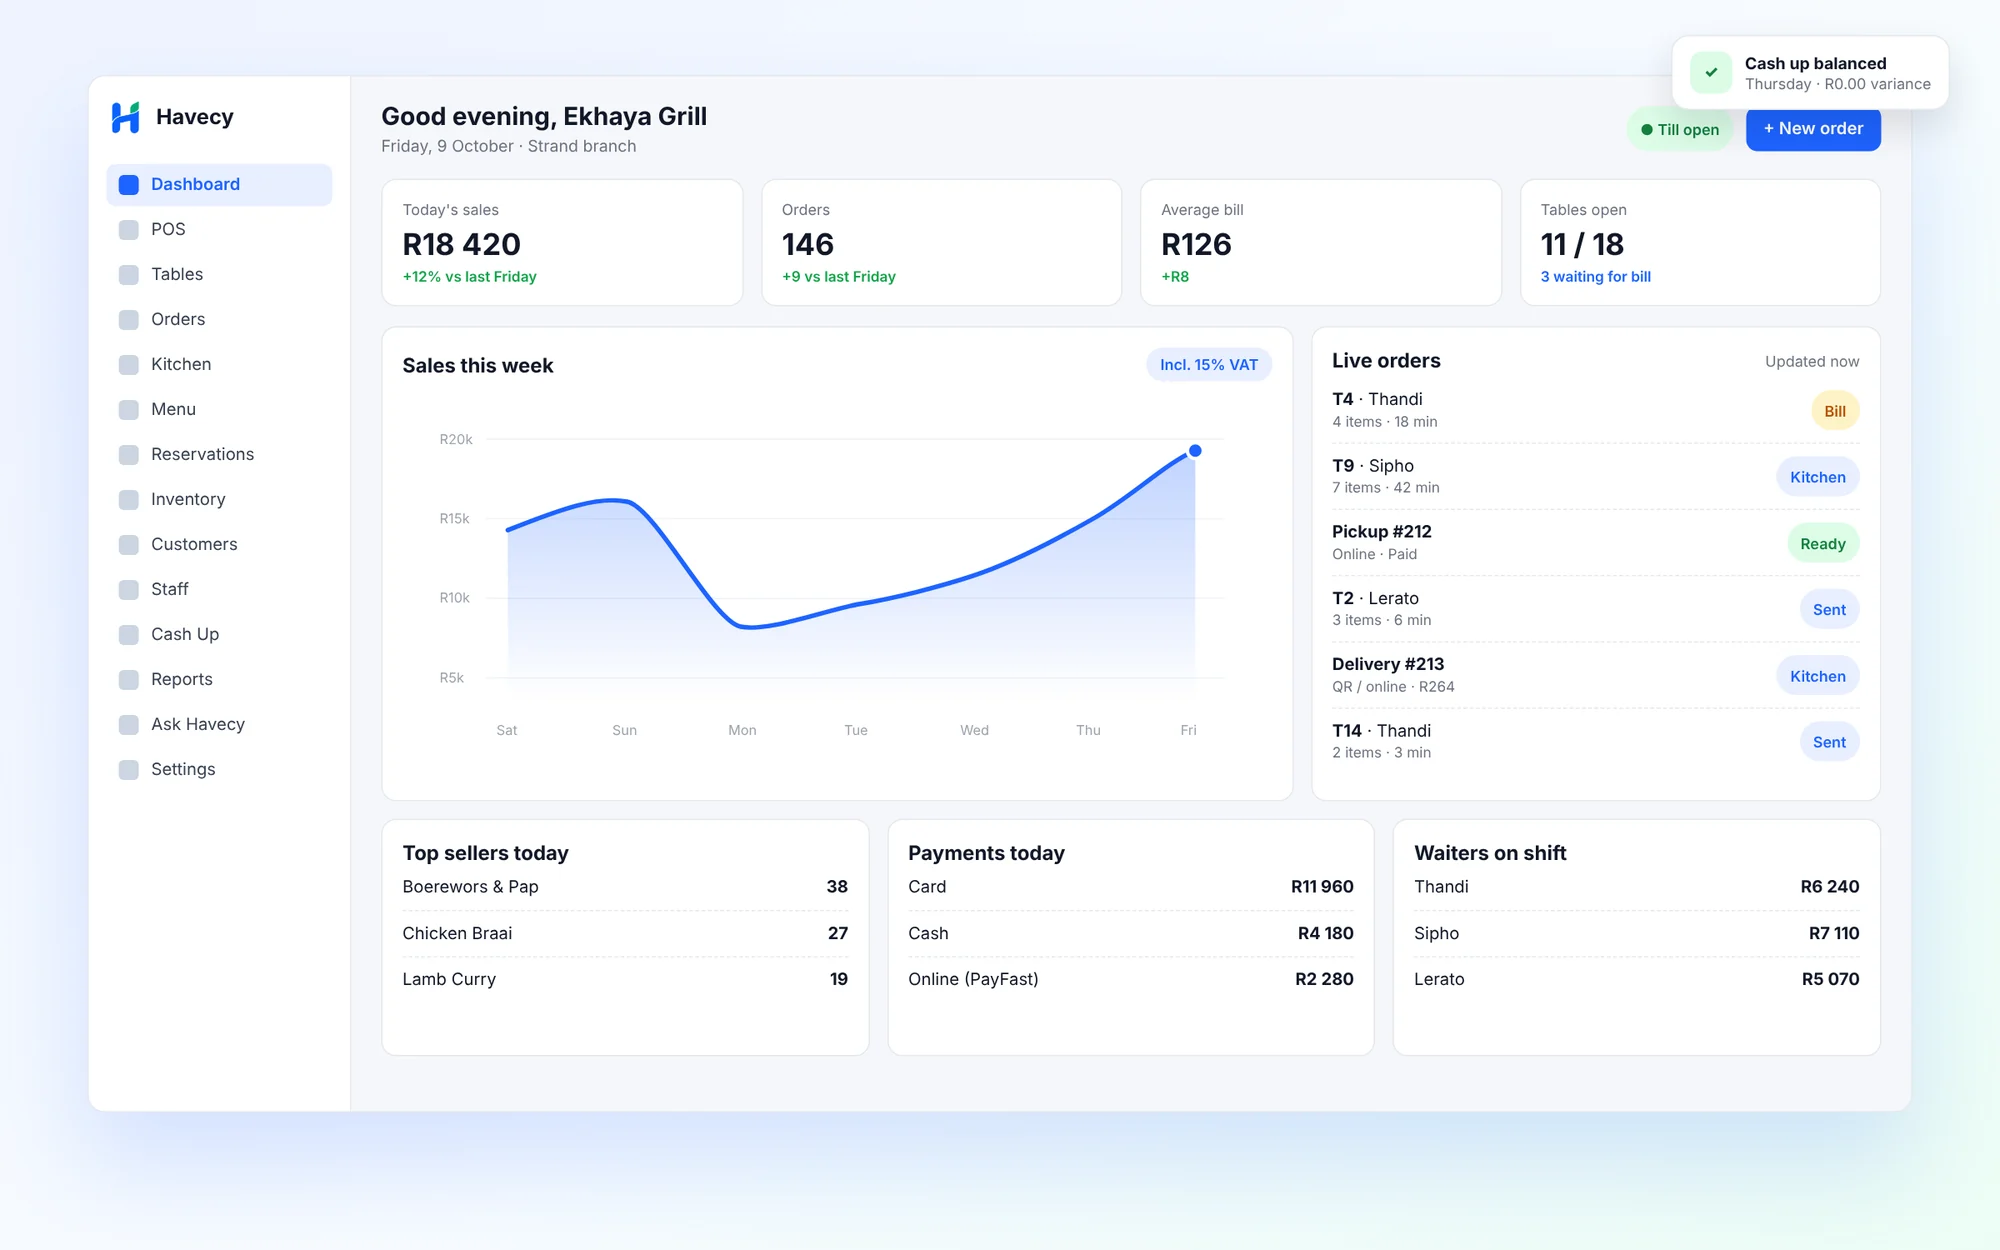Click the Settings sidebar icon
2000x1250 pixels.
tap(129, 770)
